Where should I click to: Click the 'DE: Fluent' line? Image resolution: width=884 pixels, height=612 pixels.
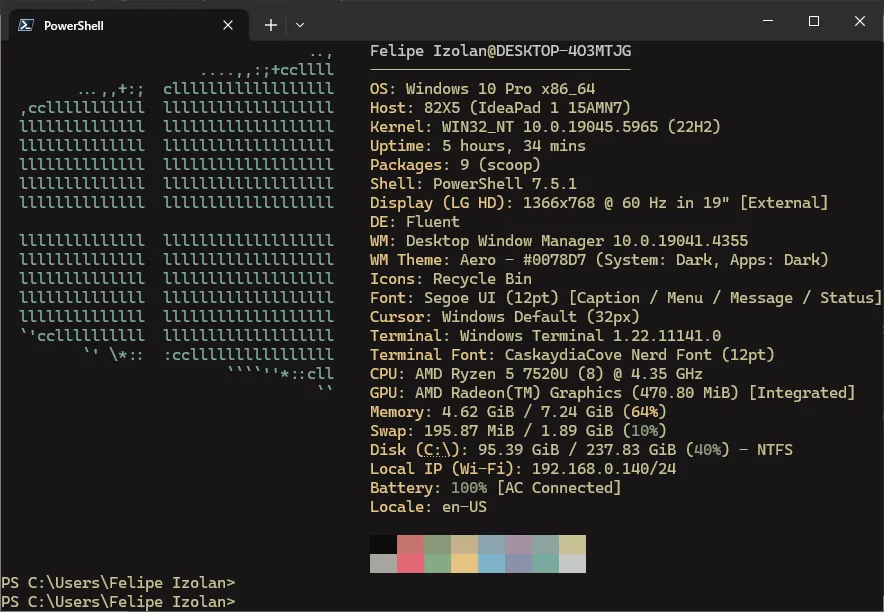[415, 222]
